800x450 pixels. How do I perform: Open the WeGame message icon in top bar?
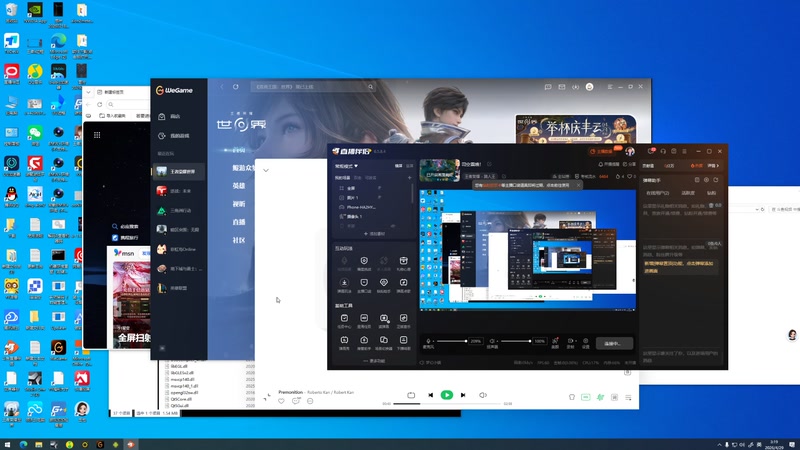(x=548, y=87)
